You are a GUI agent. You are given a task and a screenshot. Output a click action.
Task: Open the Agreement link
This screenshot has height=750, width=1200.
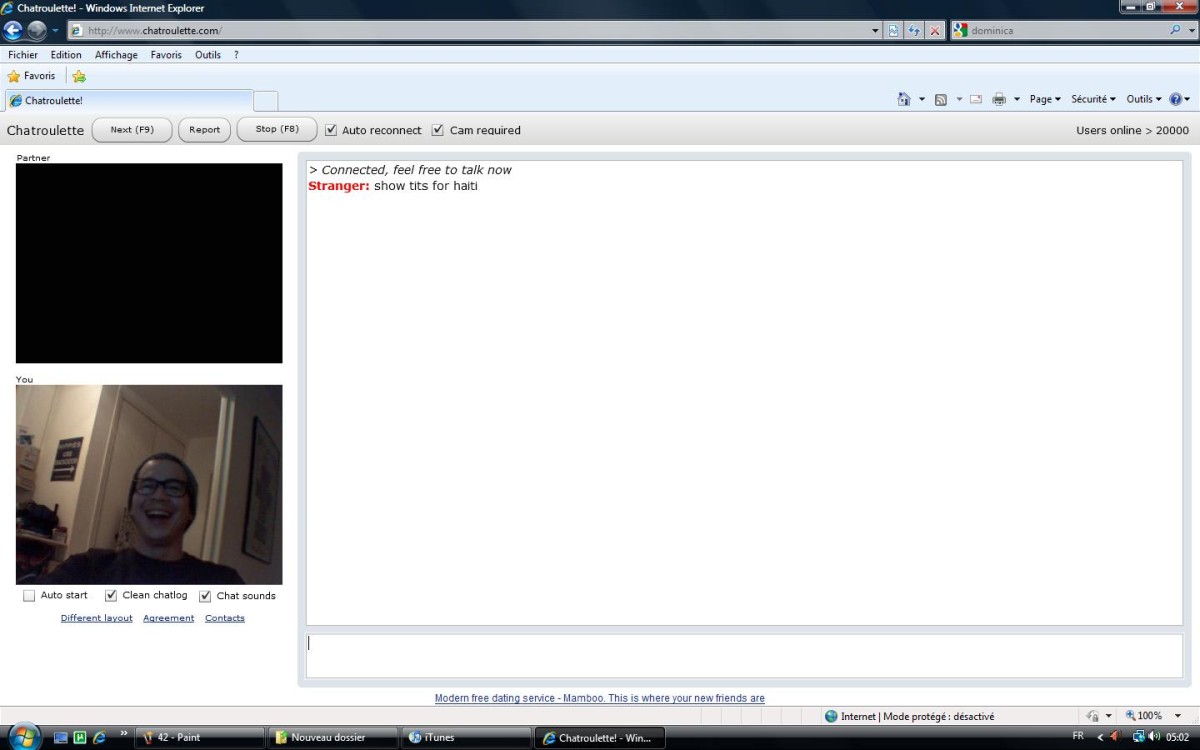tap(168, 618)
